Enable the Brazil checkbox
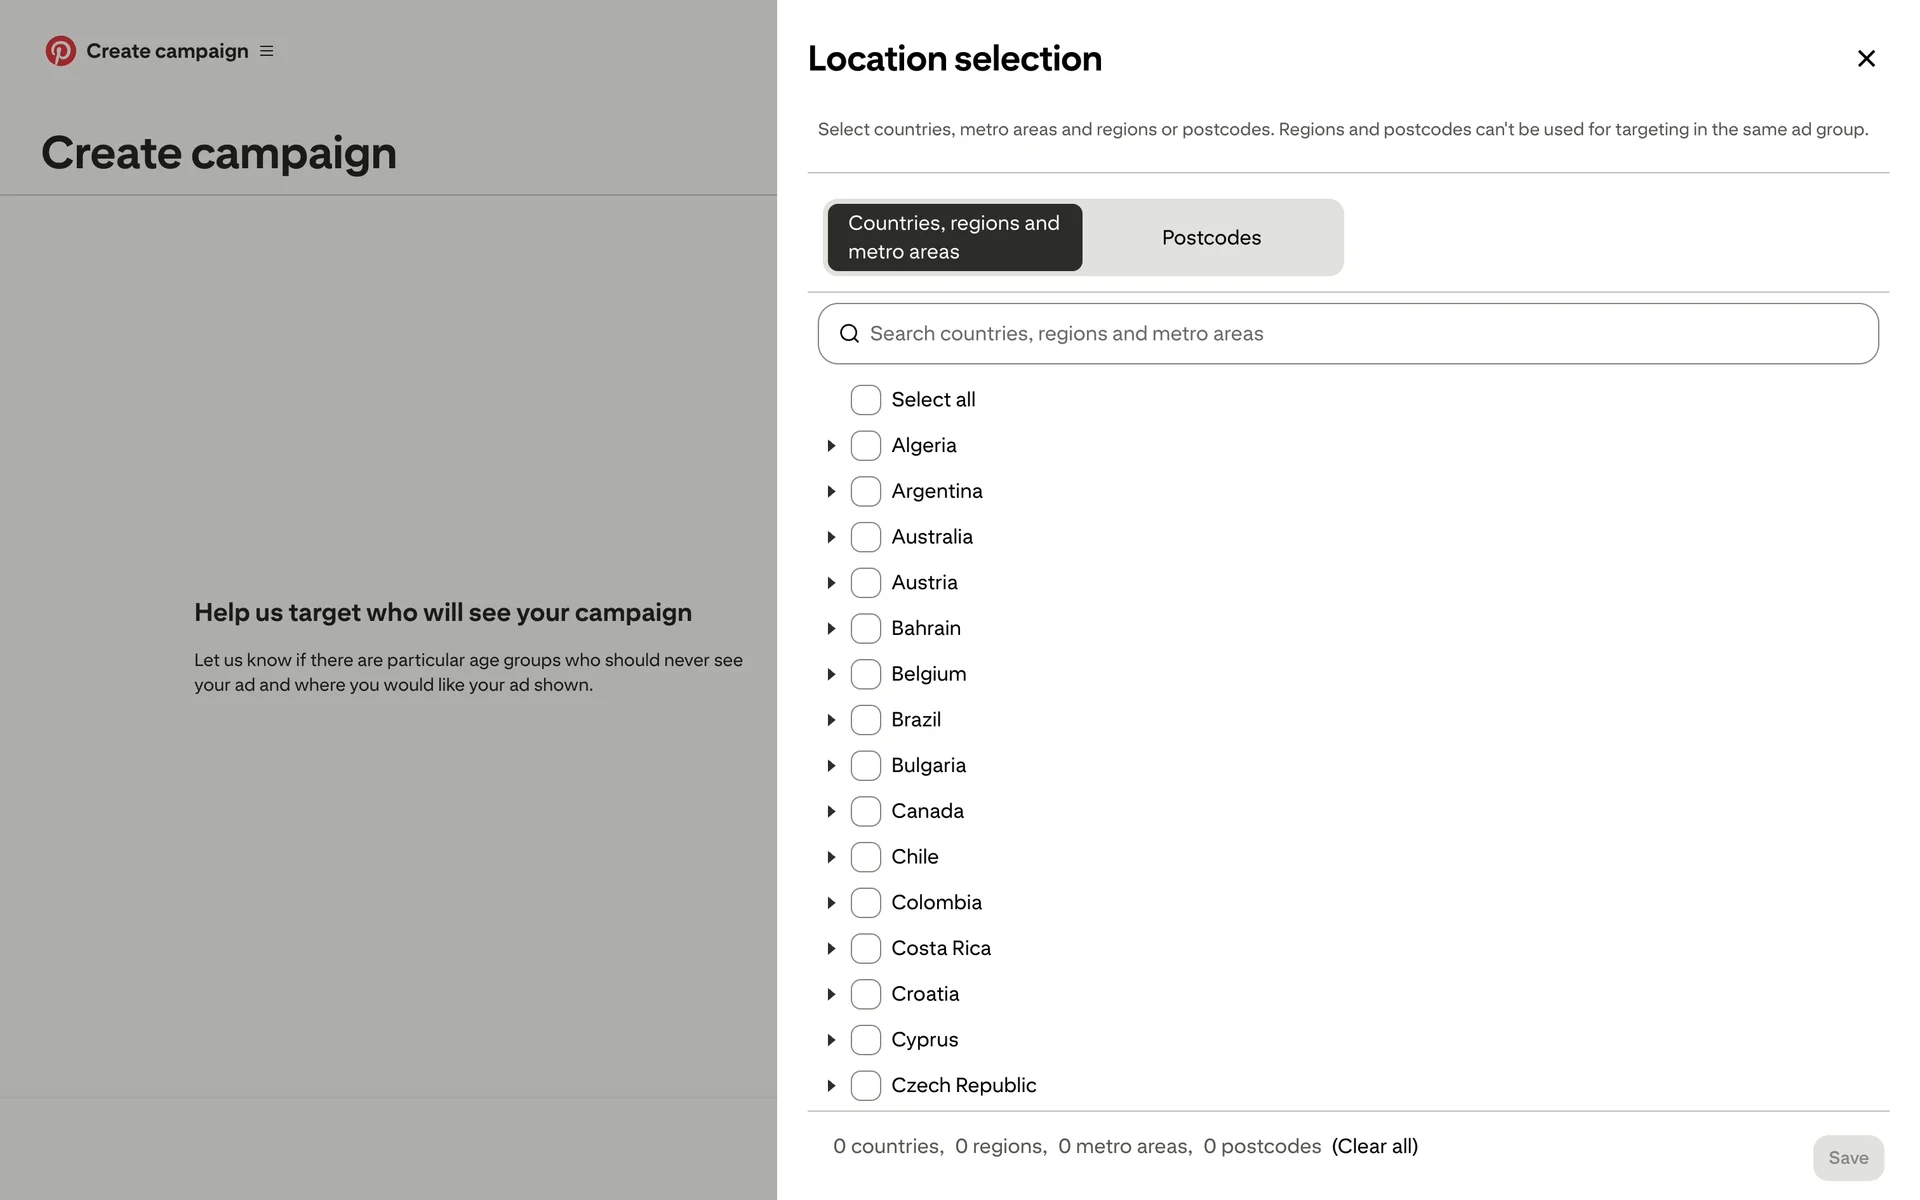This screenshot has height=1200, width=1920. 865,720
